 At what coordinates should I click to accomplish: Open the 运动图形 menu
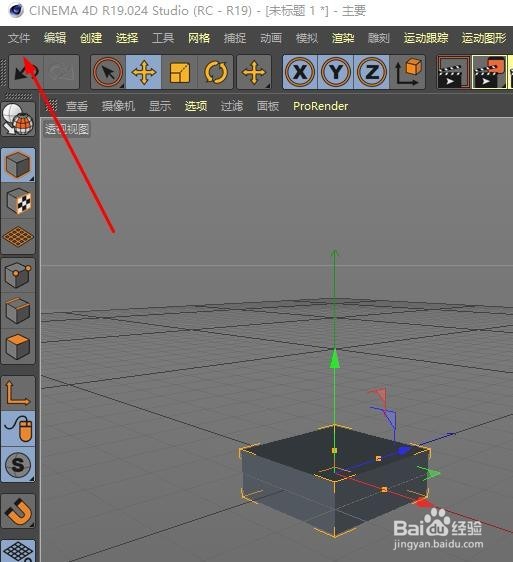tap(484, 38)
